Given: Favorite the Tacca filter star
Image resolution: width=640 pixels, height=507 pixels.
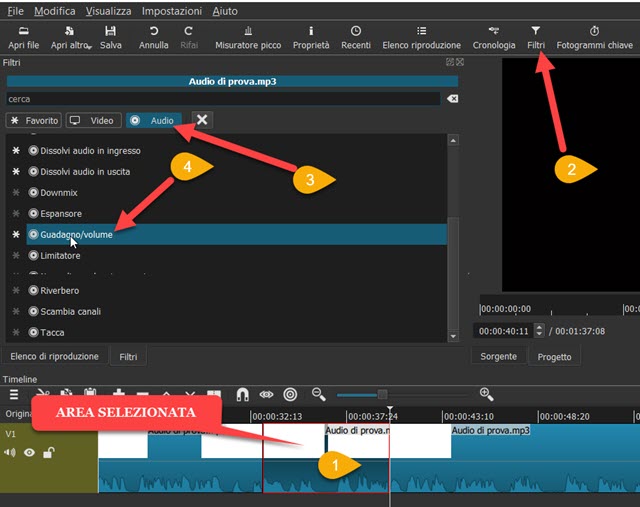Looking at the screenshot, I should tap(16, 332).
